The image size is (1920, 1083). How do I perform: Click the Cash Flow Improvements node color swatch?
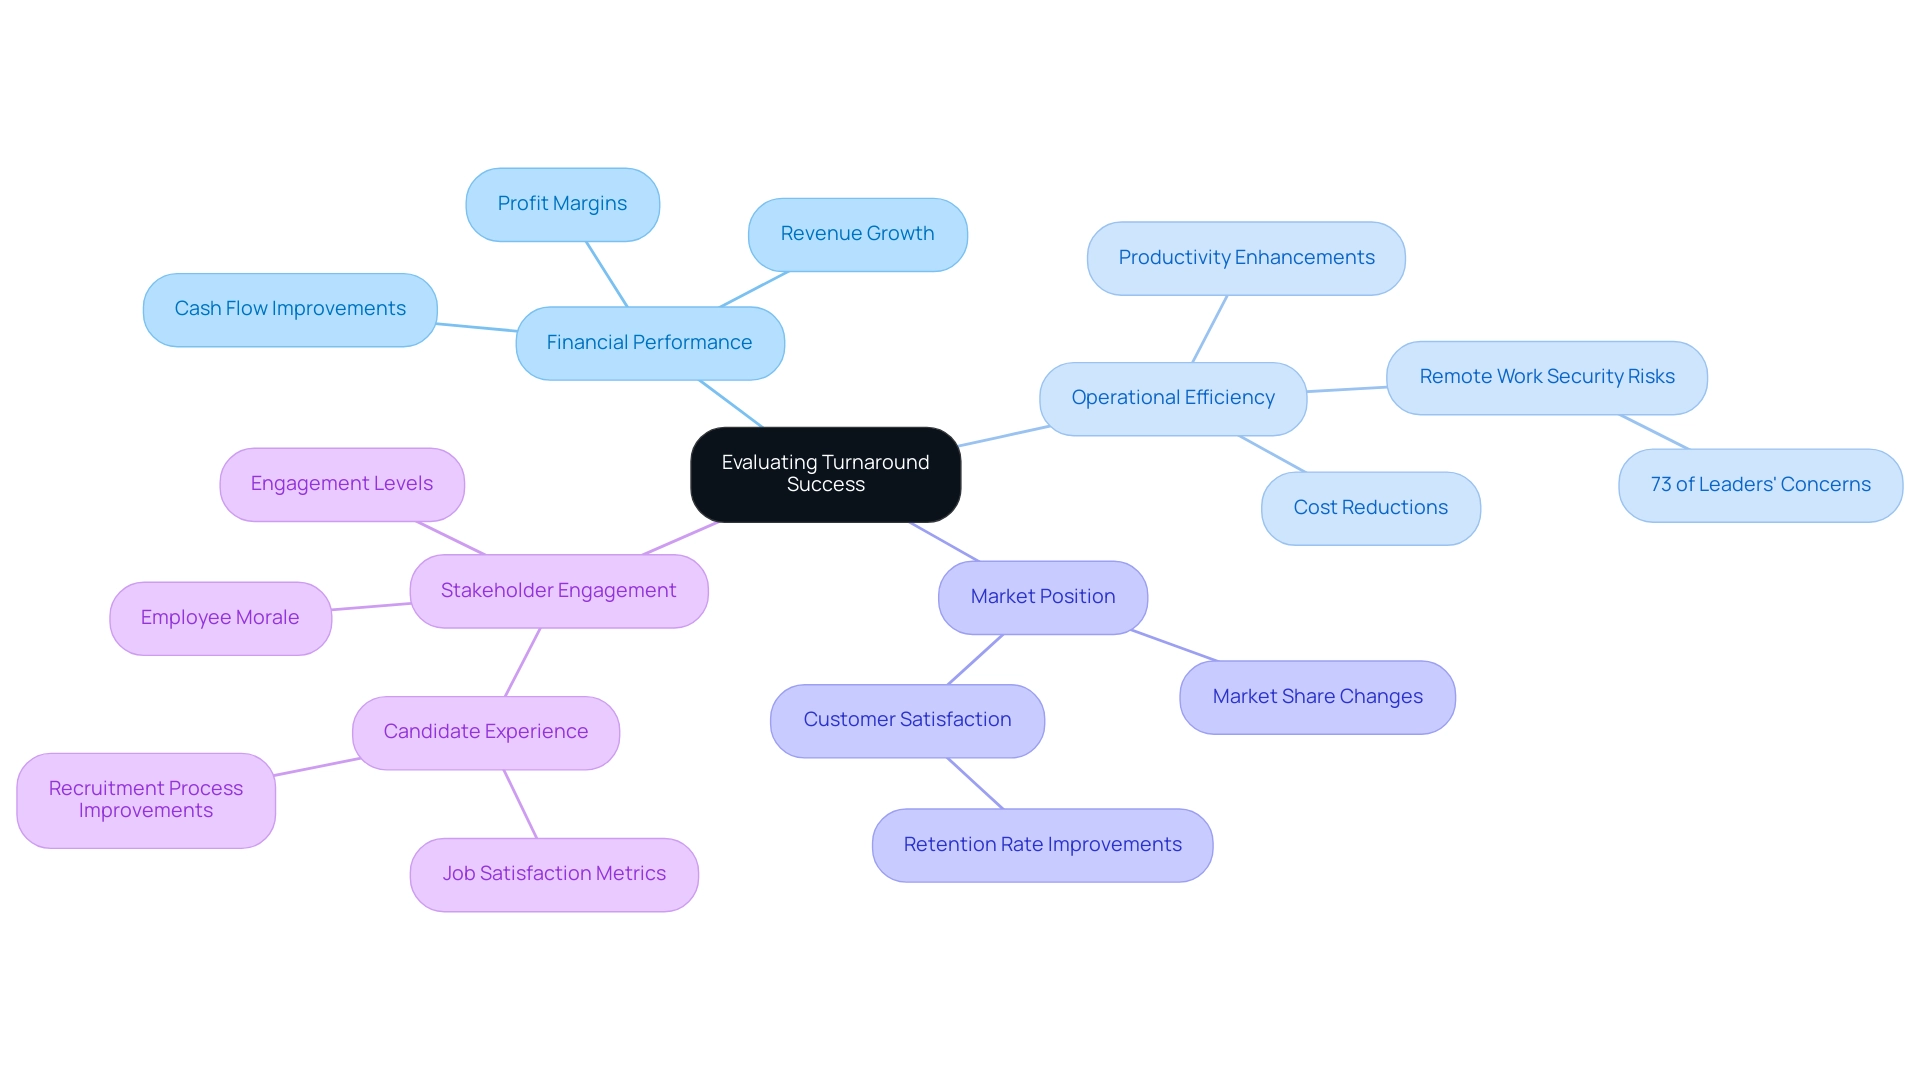point(290,307)
